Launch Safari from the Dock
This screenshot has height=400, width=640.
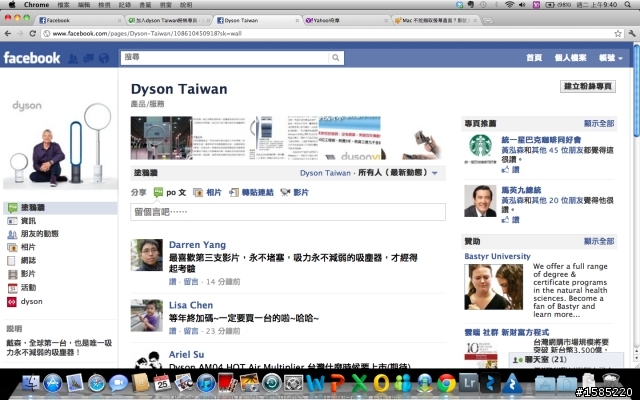click(97, 384)
